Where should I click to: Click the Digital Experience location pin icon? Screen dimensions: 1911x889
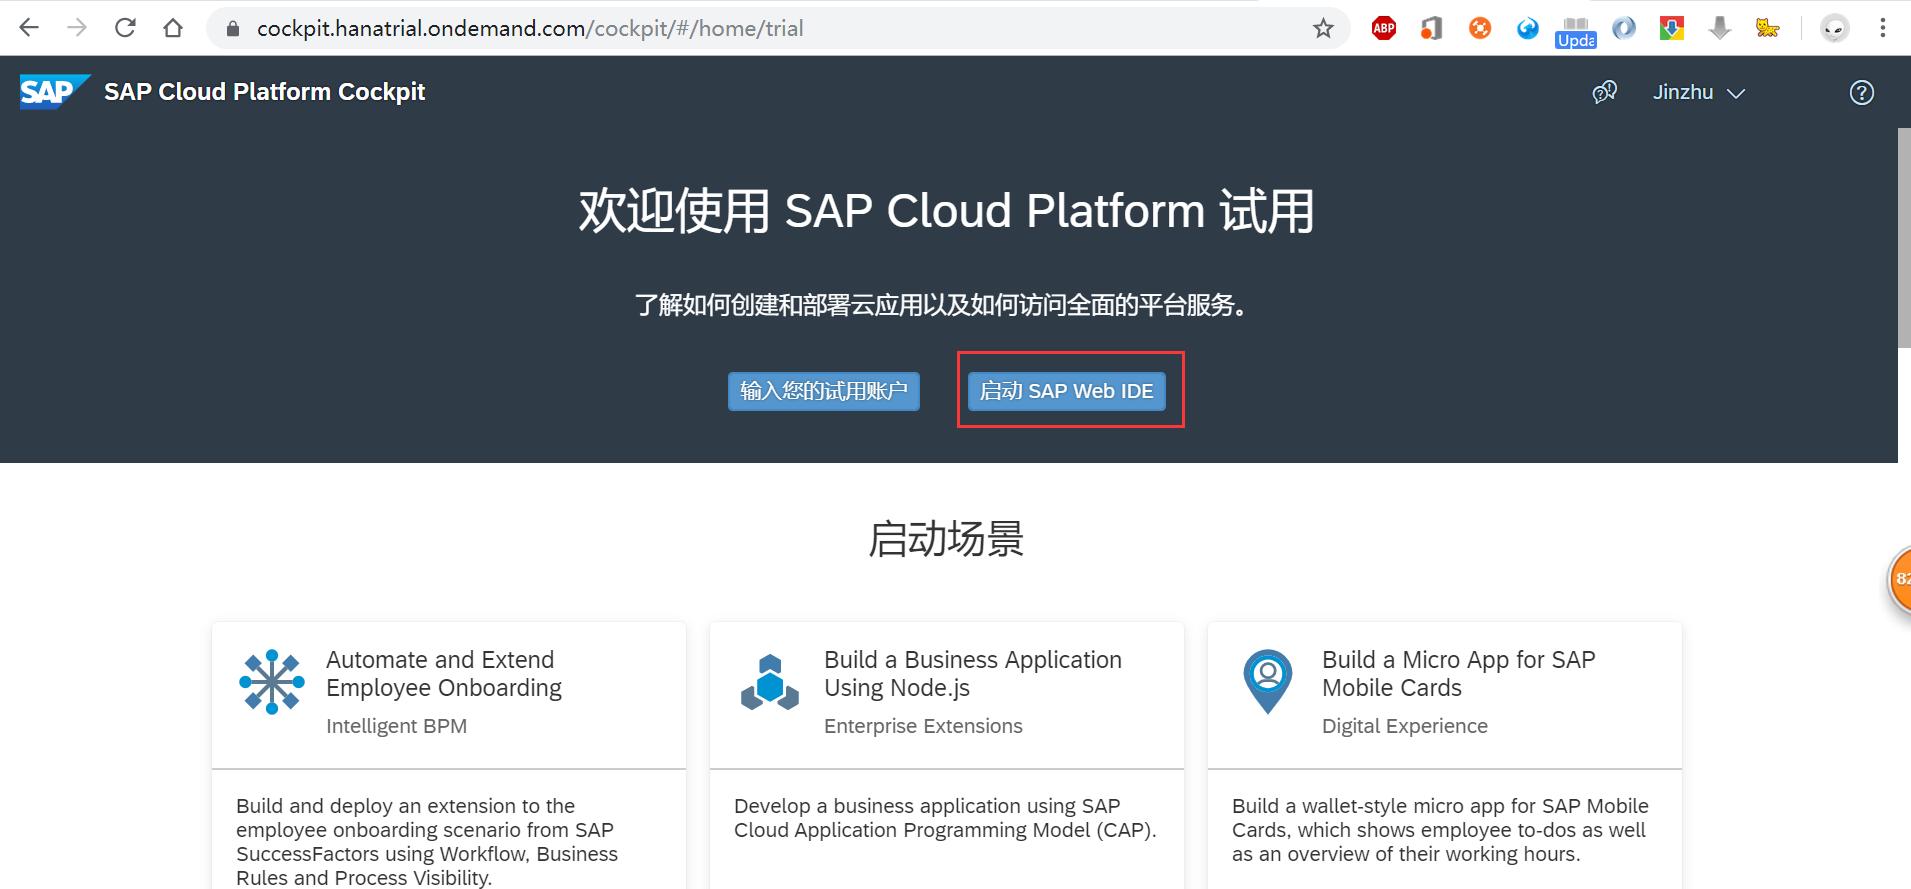[x=1268, y=681]
